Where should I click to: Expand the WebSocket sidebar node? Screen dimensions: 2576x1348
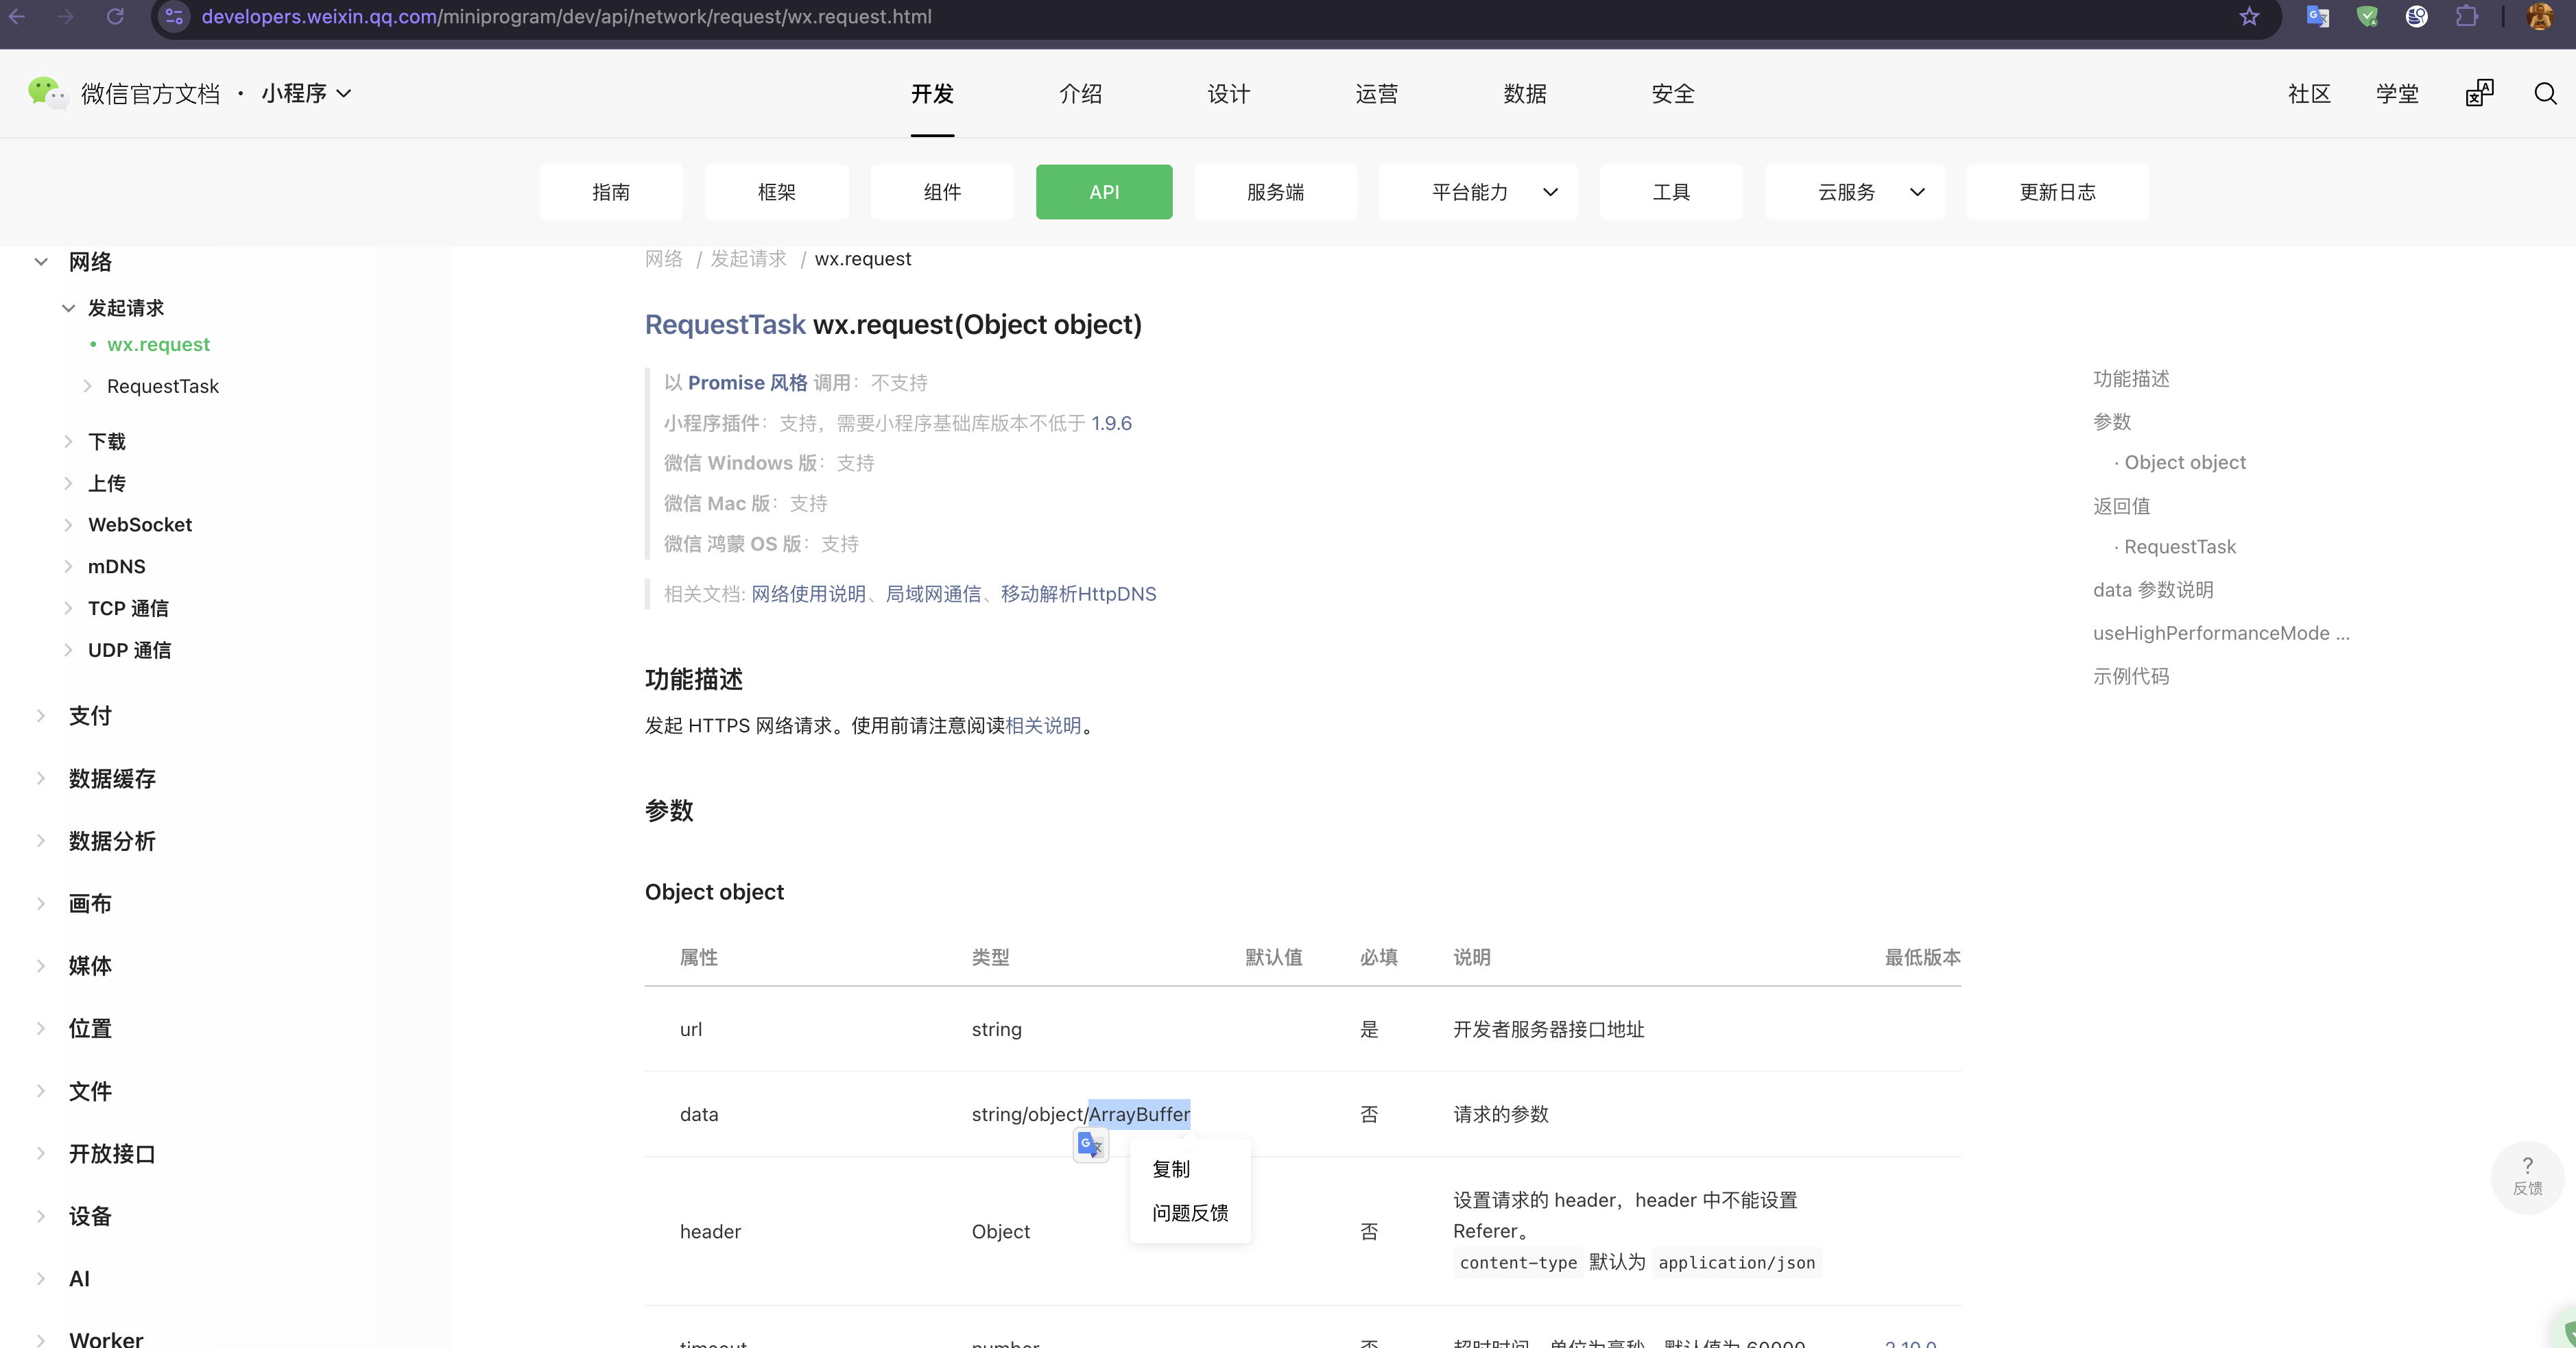point(68,525)
